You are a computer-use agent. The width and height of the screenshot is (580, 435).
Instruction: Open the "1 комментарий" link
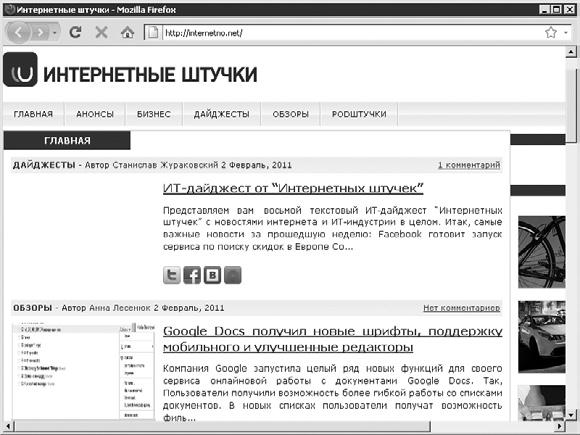469,165
